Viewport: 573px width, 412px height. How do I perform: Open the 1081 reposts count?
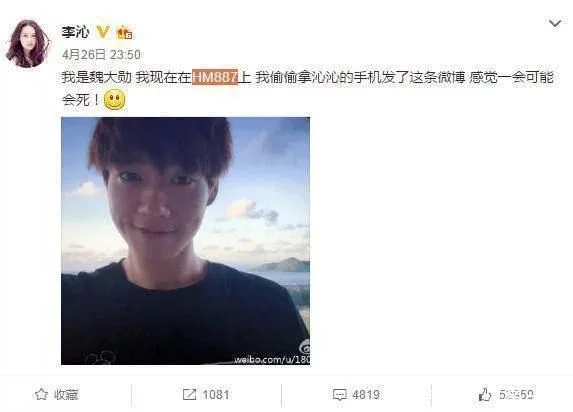tap(216, 395)
